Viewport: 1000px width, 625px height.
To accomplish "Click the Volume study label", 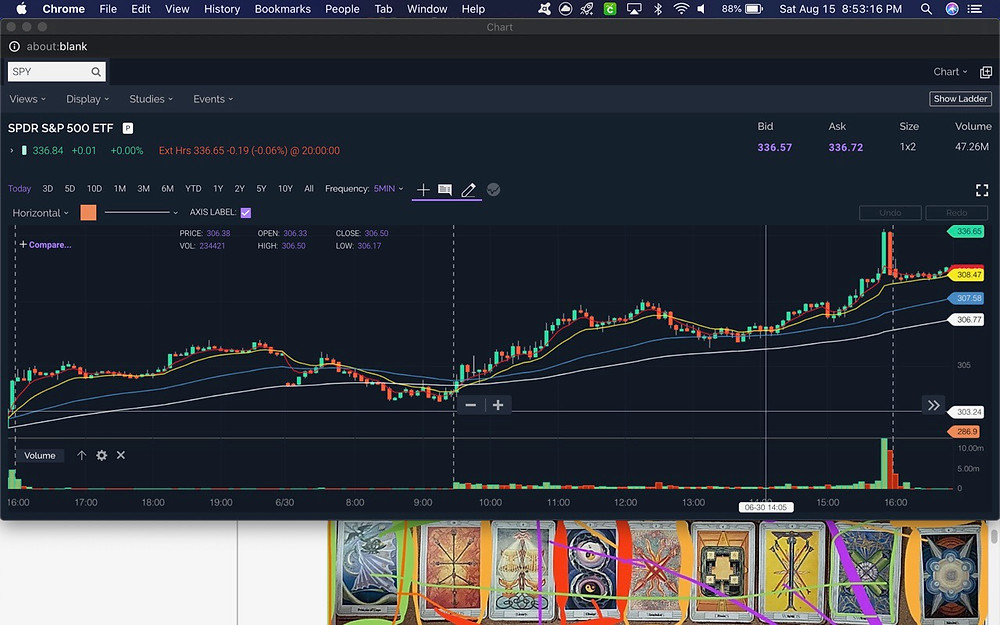I will 40,455.
